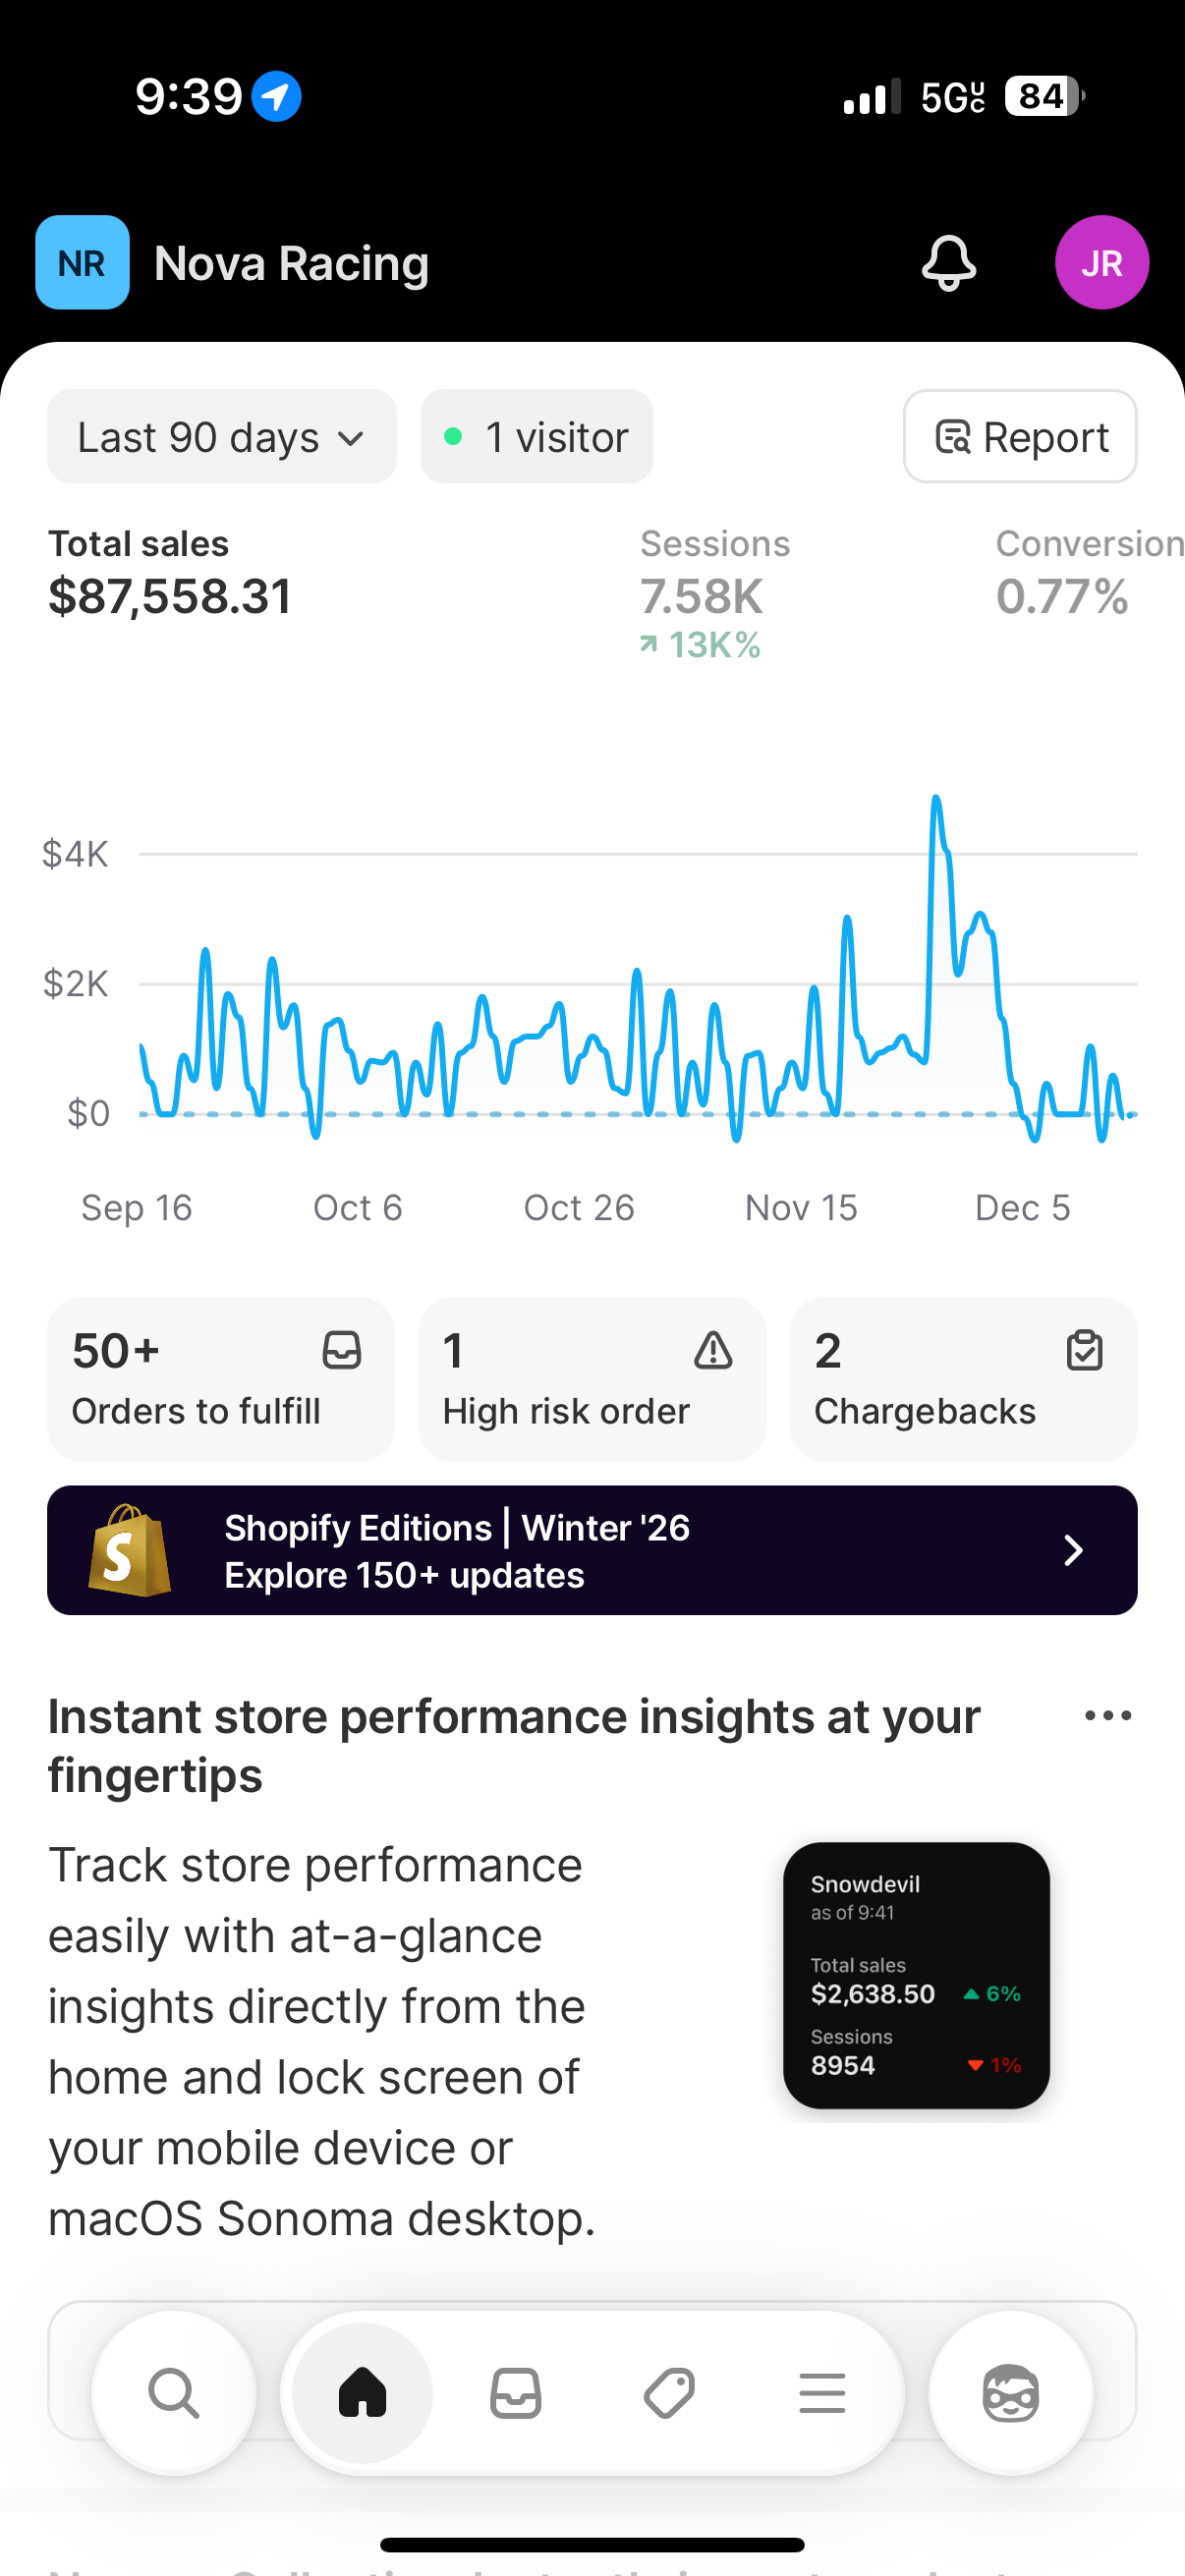View 50+ Orders to fulfill card

pyautogui.click(x=221, y=1379)
